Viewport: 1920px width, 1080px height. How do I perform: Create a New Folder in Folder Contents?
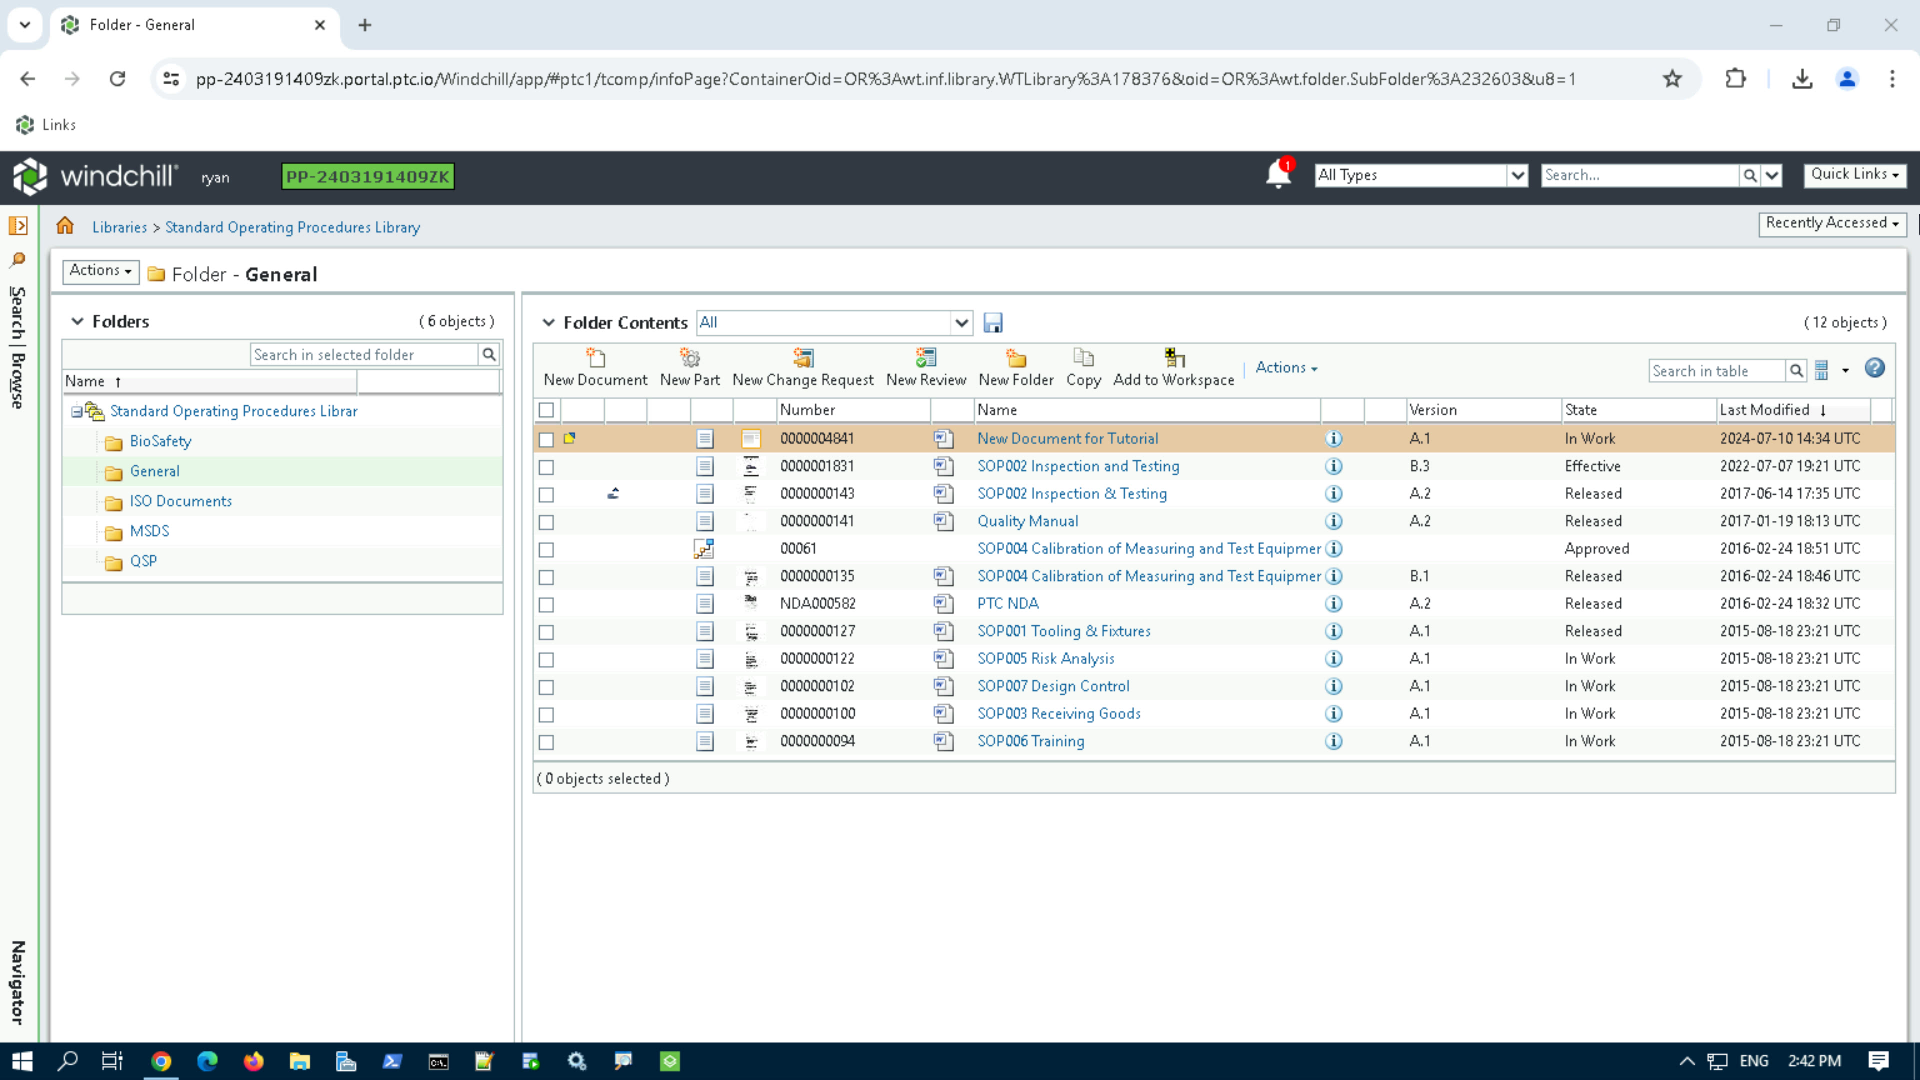(x=1016, y=367)
